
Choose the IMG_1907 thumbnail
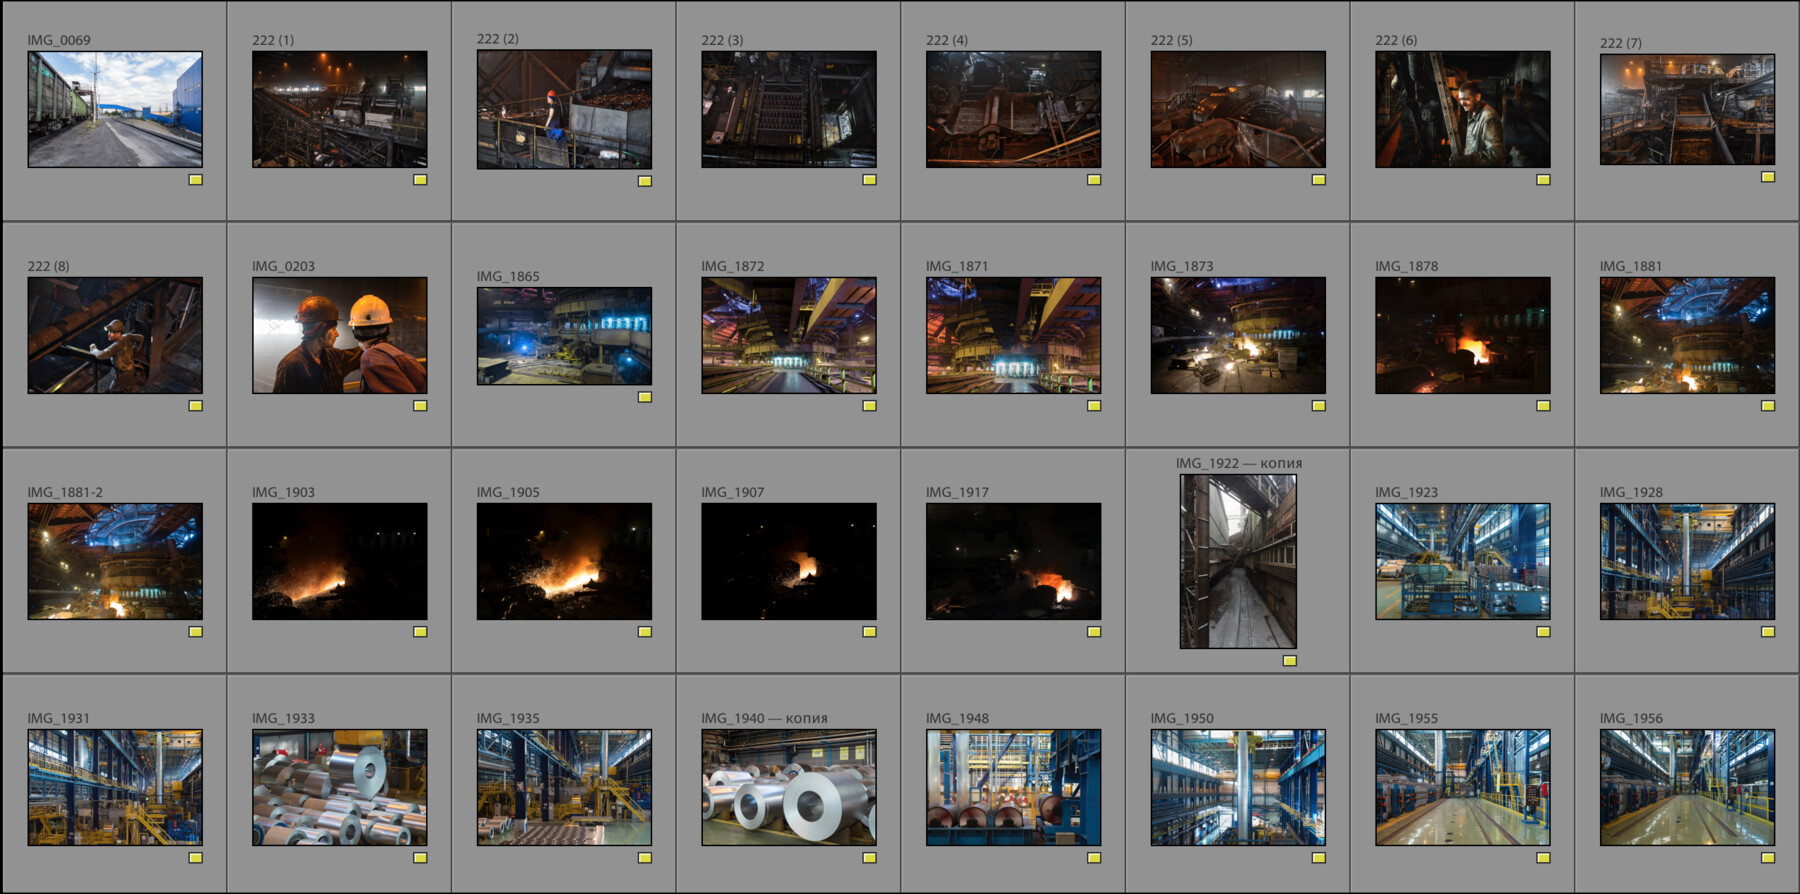tap(789, 561)
